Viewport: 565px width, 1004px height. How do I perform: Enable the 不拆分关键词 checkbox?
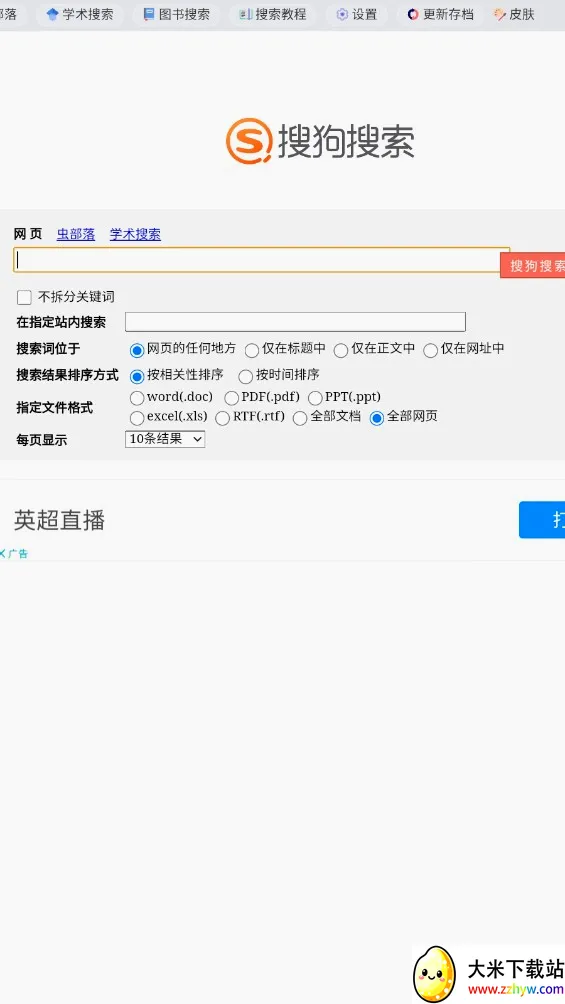(x=24, y=297)
